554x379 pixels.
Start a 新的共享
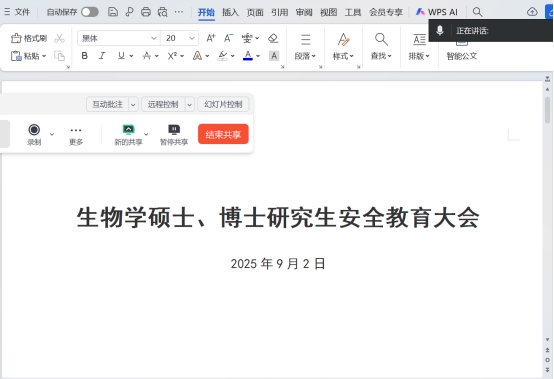point(128,135)
